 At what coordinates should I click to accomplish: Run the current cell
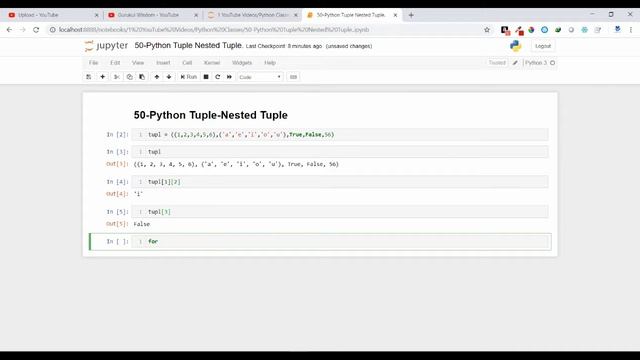[189, 77]
